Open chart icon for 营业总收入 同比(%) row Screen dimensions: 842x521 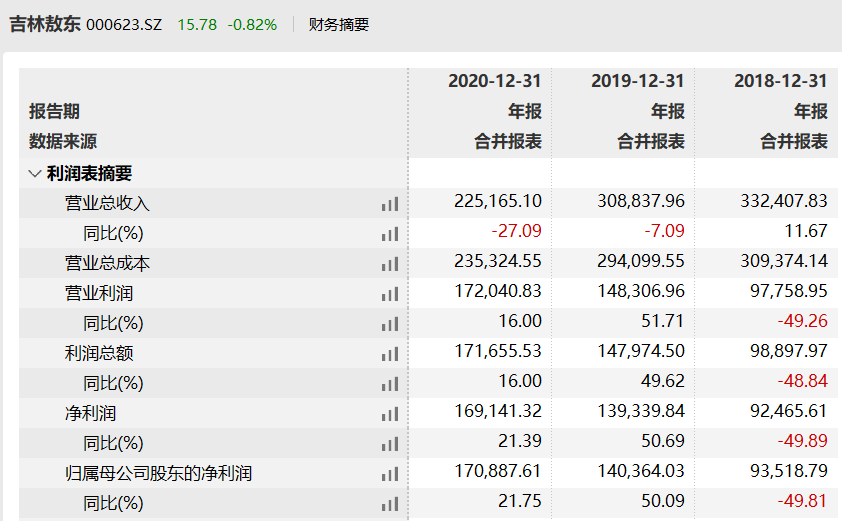tap(390, 234)
